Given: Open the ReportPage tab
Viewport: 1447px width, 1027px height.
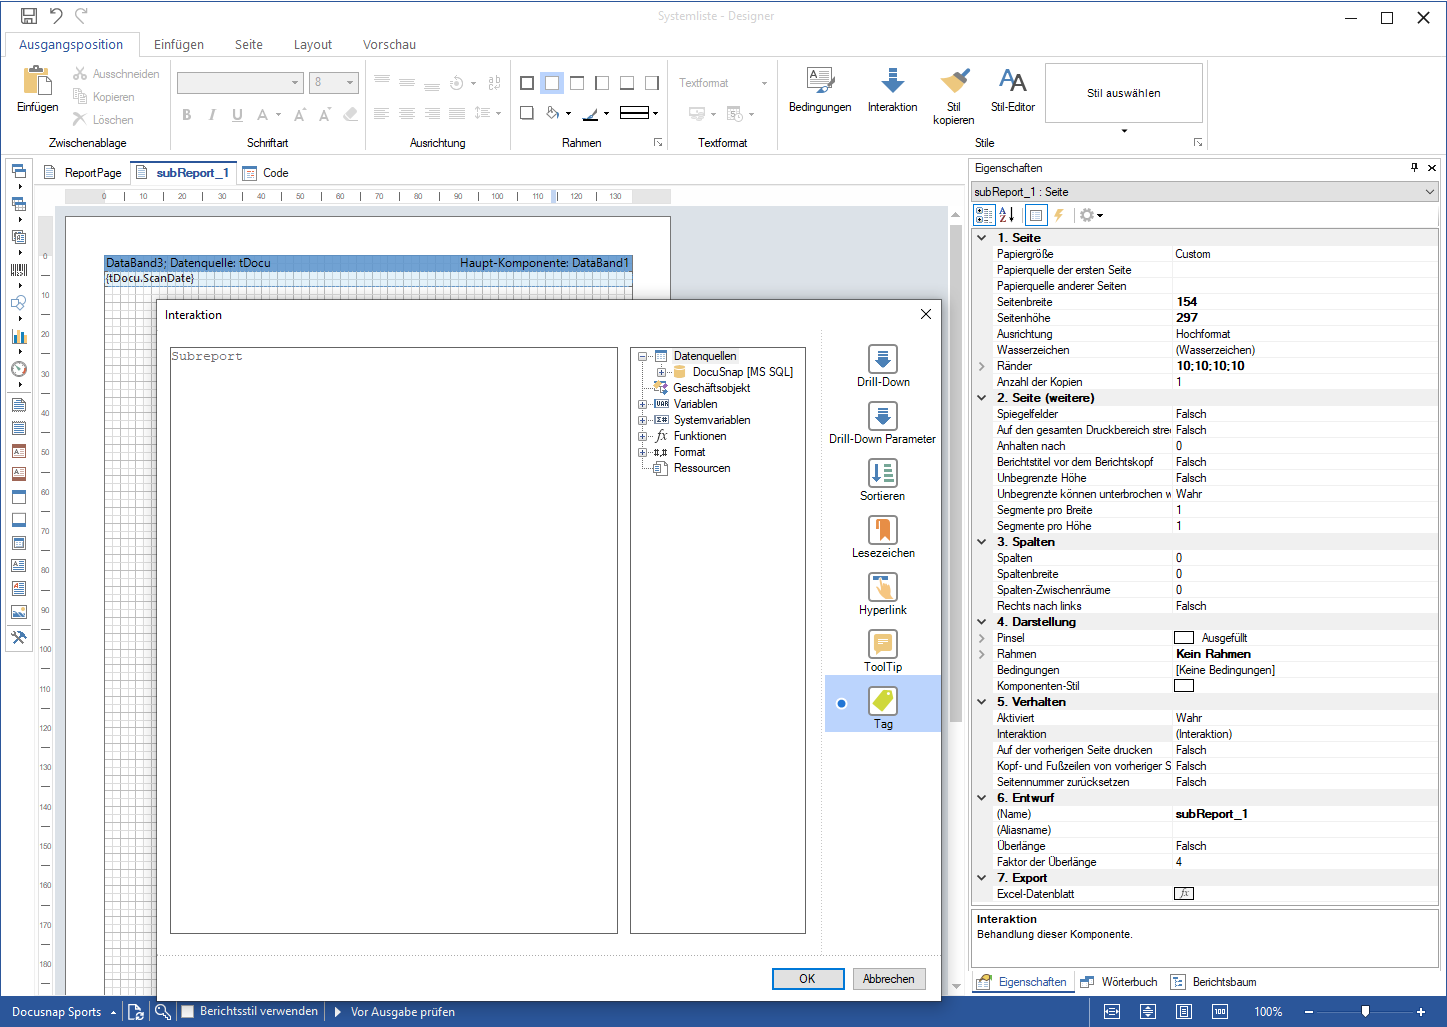Looking at the screenshot, I should (x=84, y=173).
